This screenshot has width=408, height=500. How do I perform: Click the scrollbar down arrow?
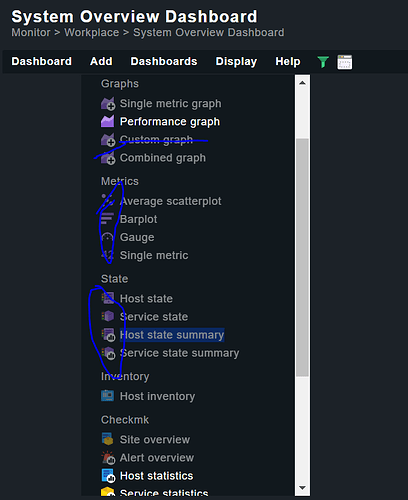point(302,488)
